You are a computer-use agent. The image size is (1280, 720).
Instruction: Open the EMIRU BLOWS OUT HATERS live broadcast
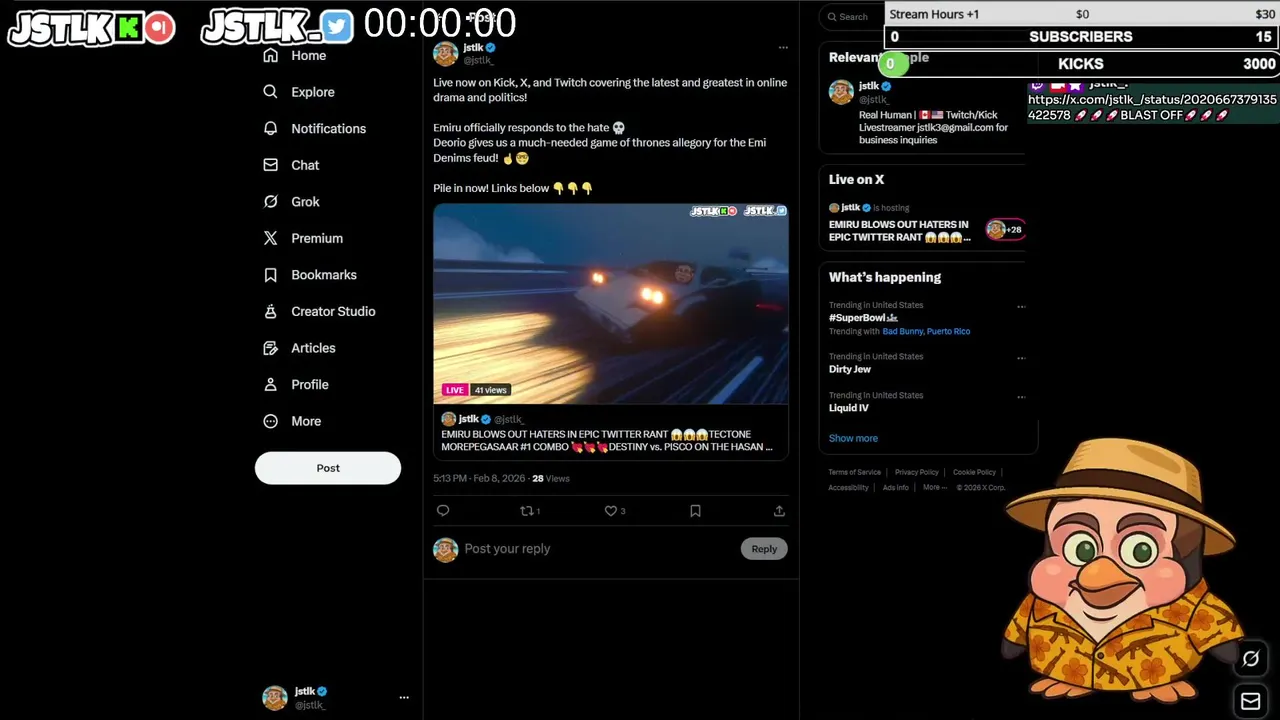(x=899, y=231)
